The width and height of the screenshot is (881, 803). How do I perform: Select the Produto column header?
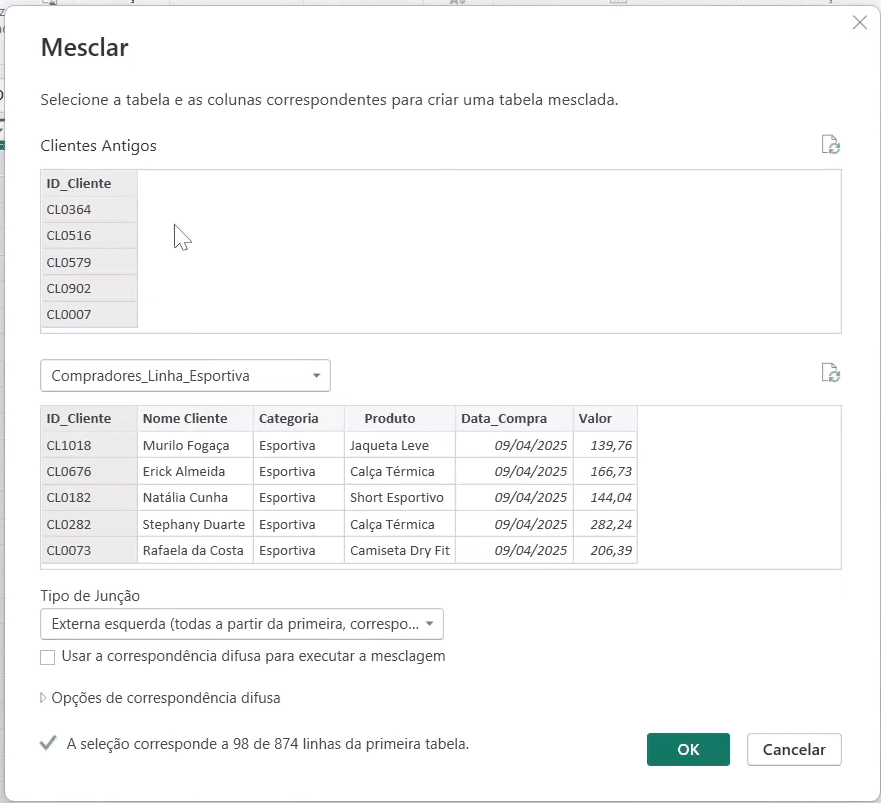pos(399,419)
